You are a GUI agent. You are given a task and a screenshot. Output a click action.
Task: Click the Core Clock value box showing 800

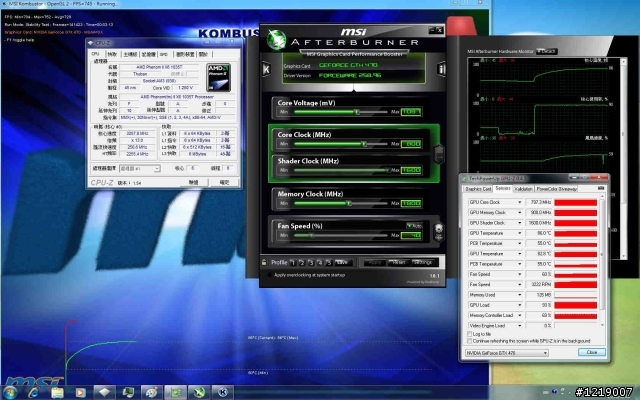(411, 144)
